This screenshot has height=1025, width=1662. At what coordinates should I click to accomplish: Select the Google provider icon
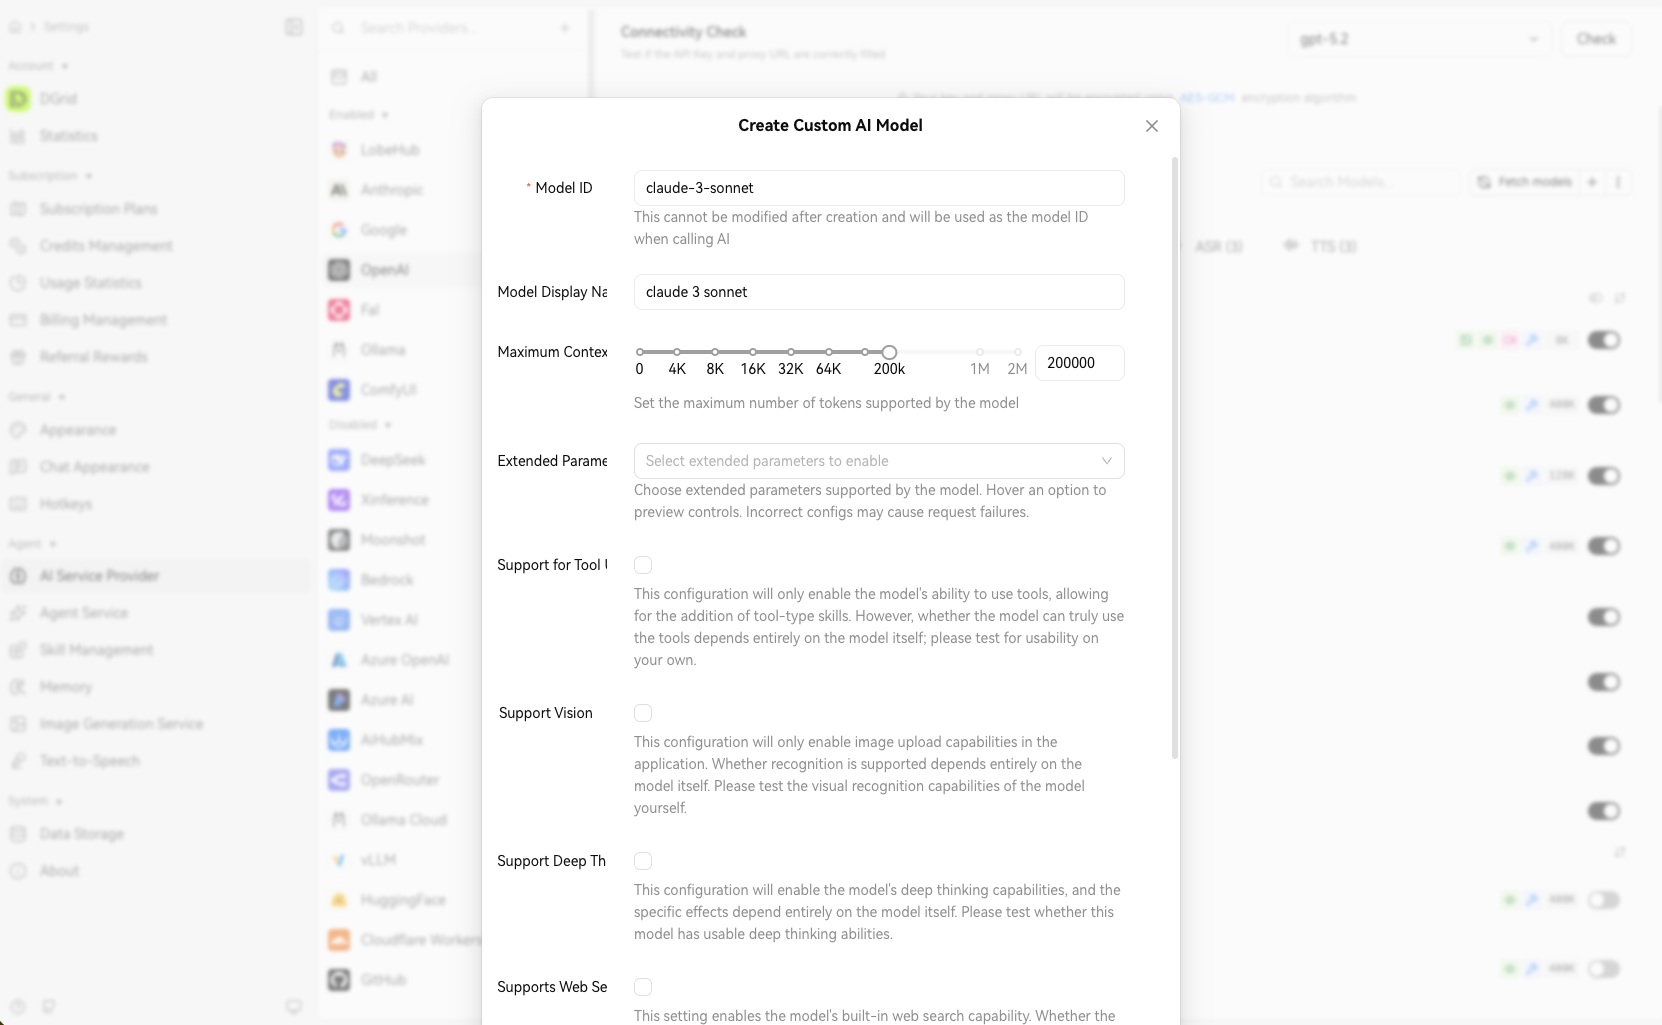(339, 230)
